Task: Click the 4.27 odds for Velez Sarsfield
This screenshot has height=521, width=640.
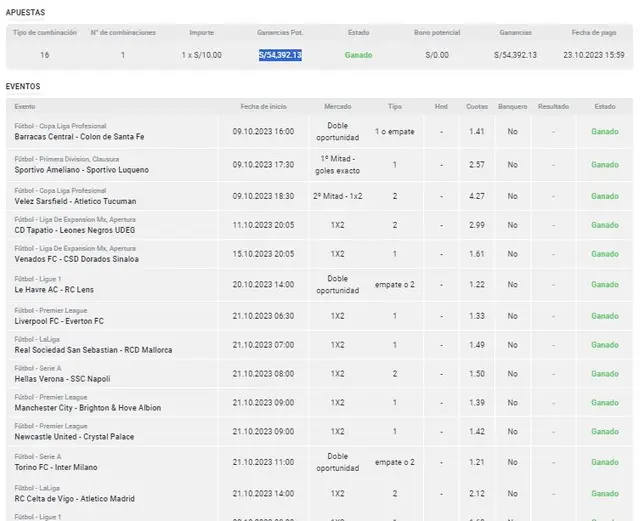Action: point(477,195)
